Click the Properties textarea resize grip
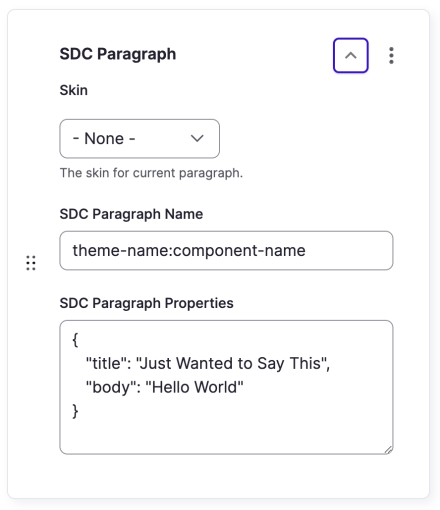Viewport: 440px width, 510px height. click(388, 450)
